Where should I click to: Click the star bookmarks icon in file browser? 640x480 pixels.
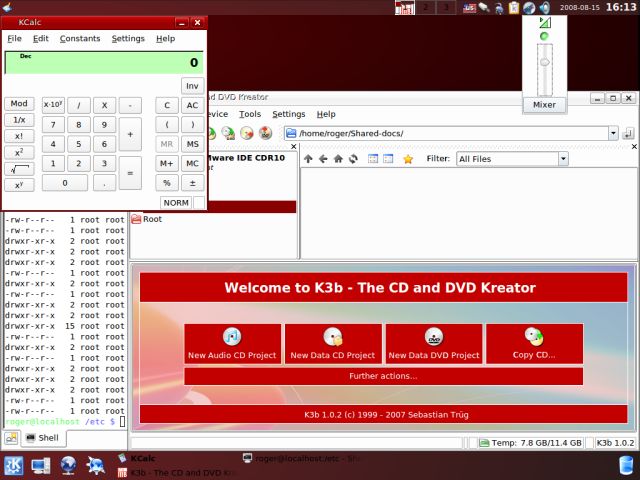[408, 159]
